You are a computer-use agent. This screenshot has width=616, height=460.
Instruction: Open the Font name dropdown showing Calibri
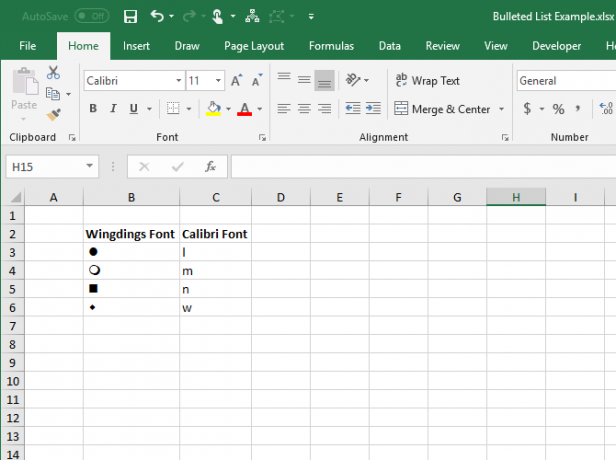point(178,81)
